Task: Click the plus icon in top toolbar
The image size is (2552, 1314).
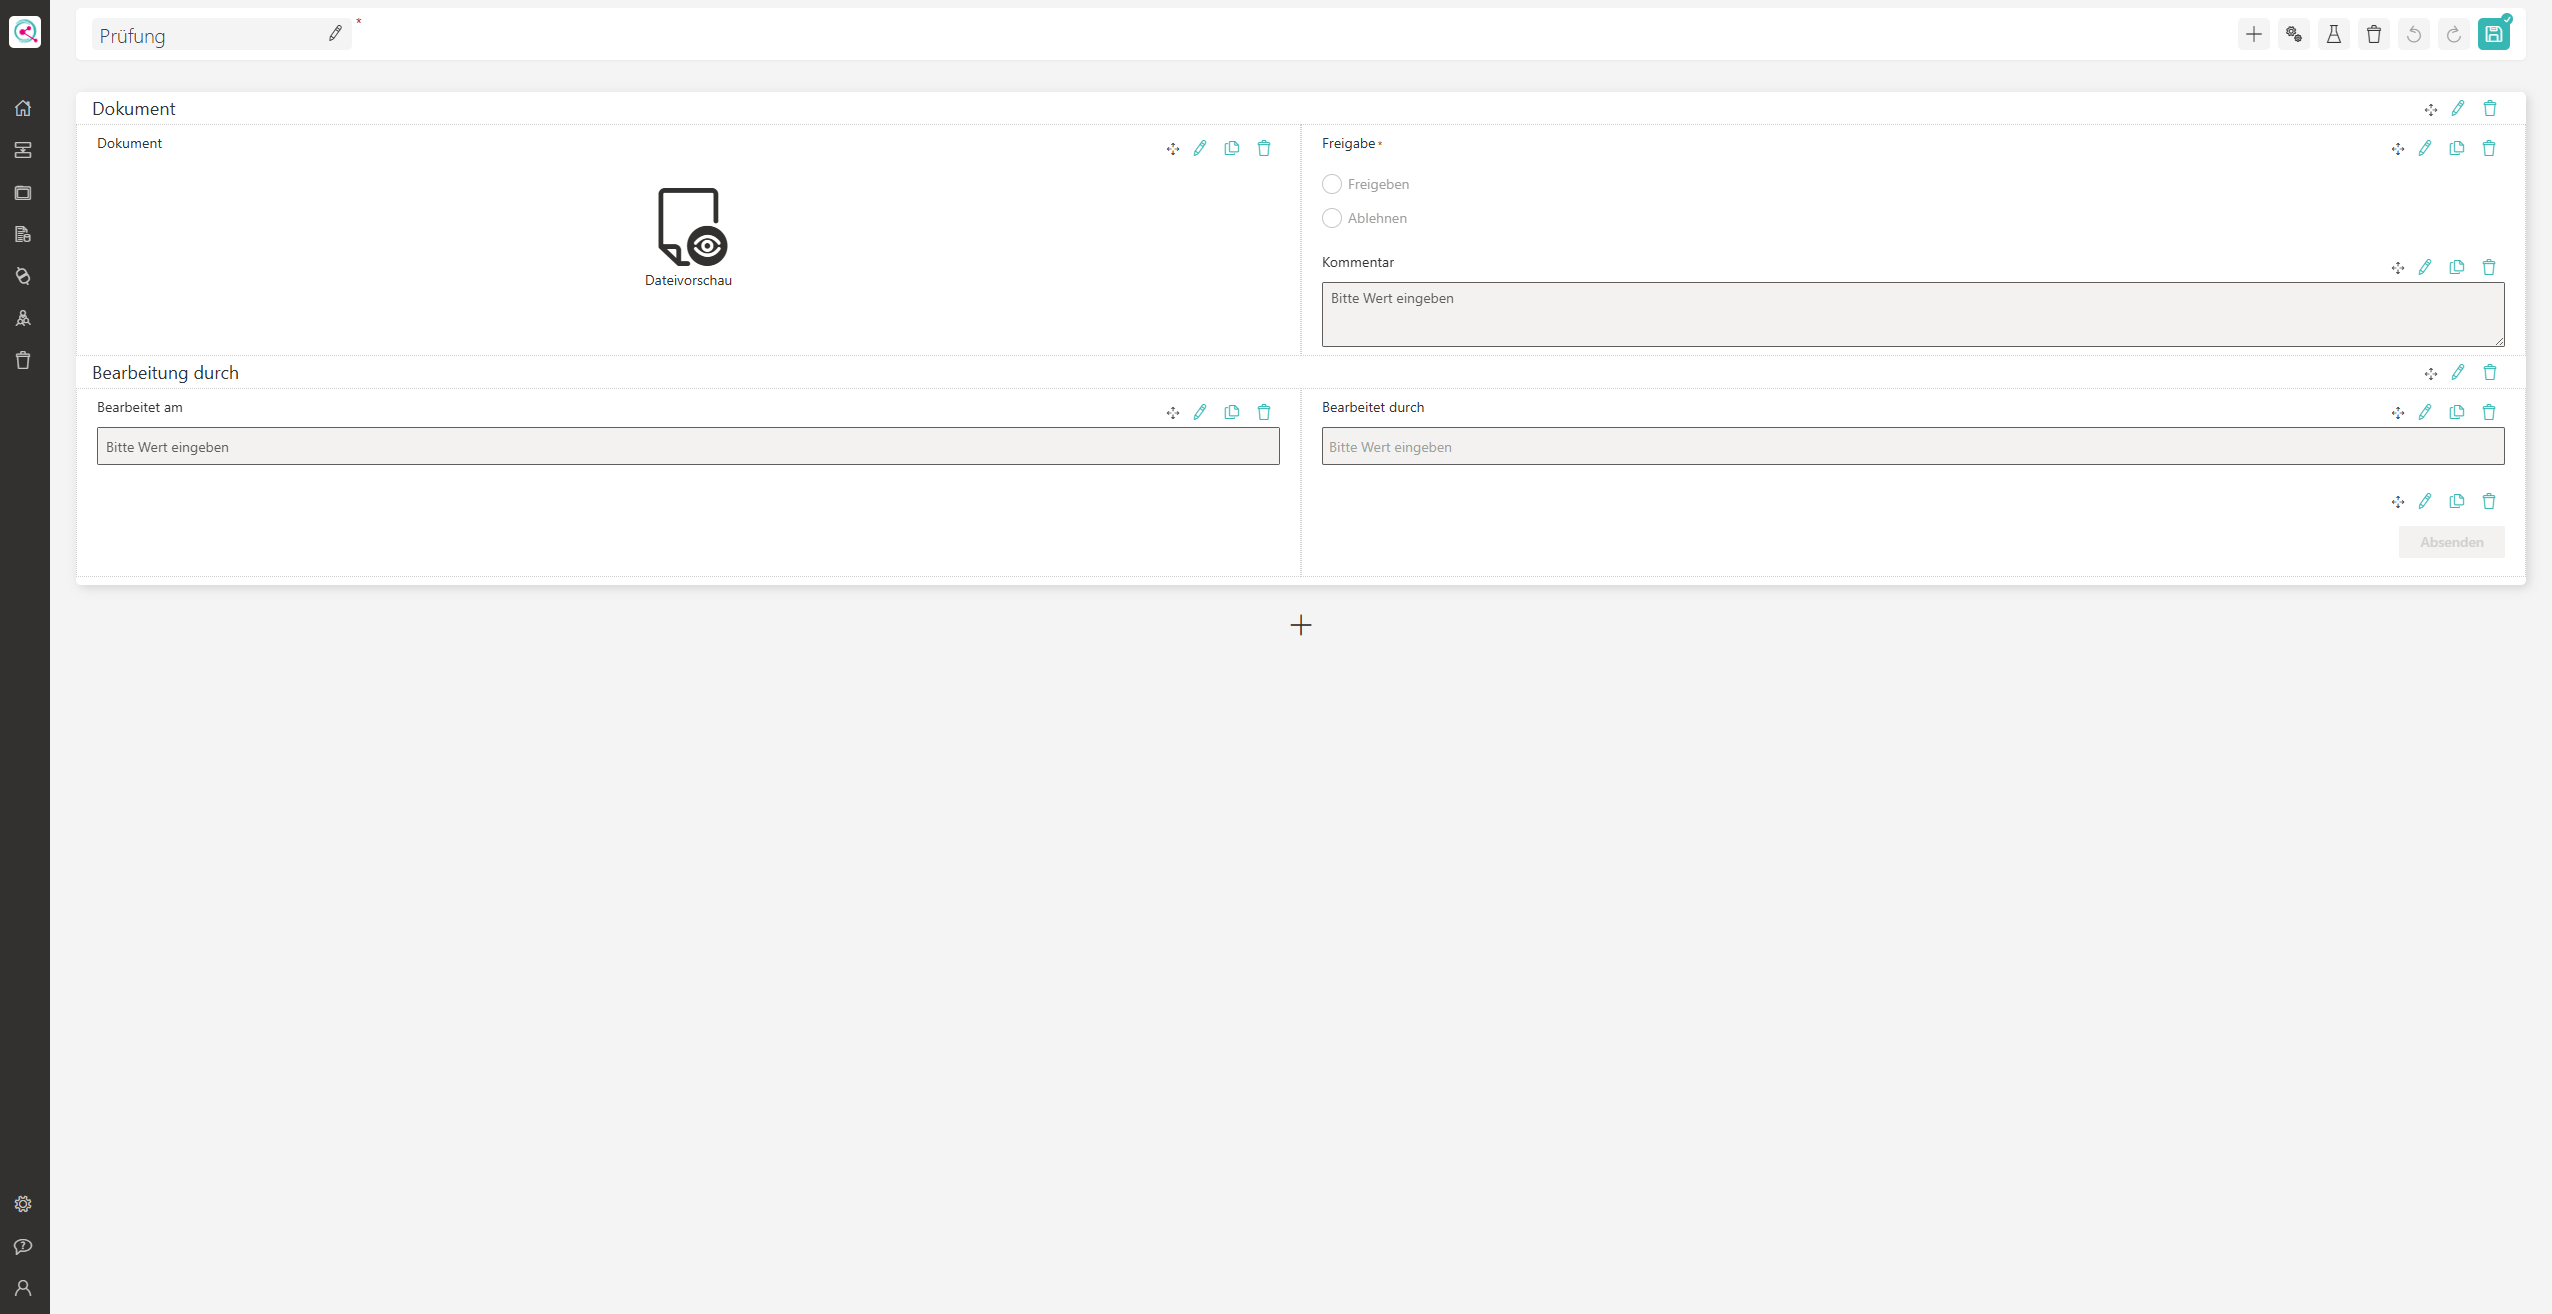Action: (2253, 35)
